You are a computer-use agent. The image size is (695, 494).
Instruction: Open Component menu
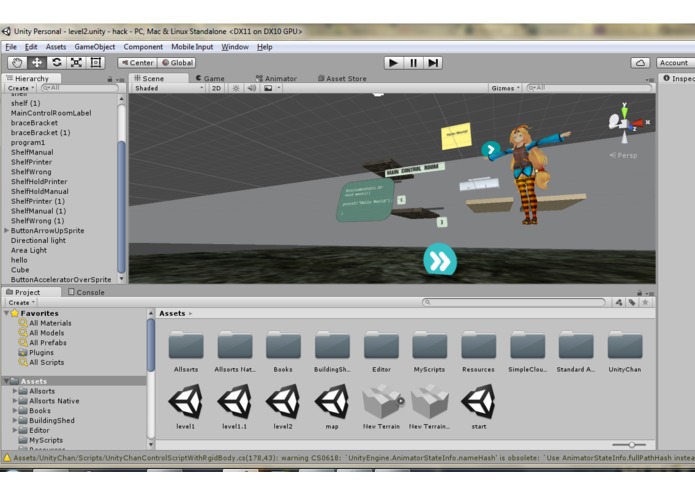point(143,47)
